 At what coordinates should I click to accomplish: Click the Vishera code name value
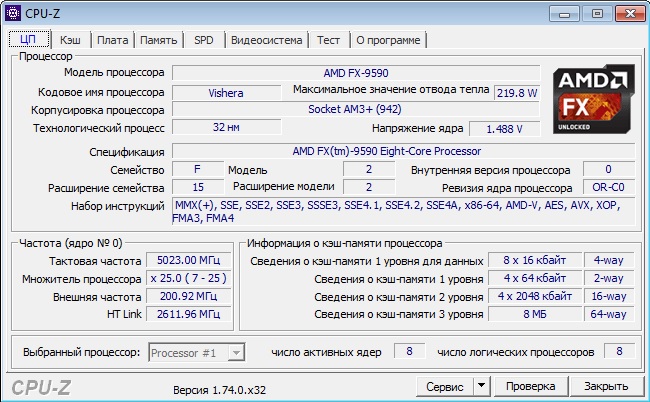pos(226,93)
